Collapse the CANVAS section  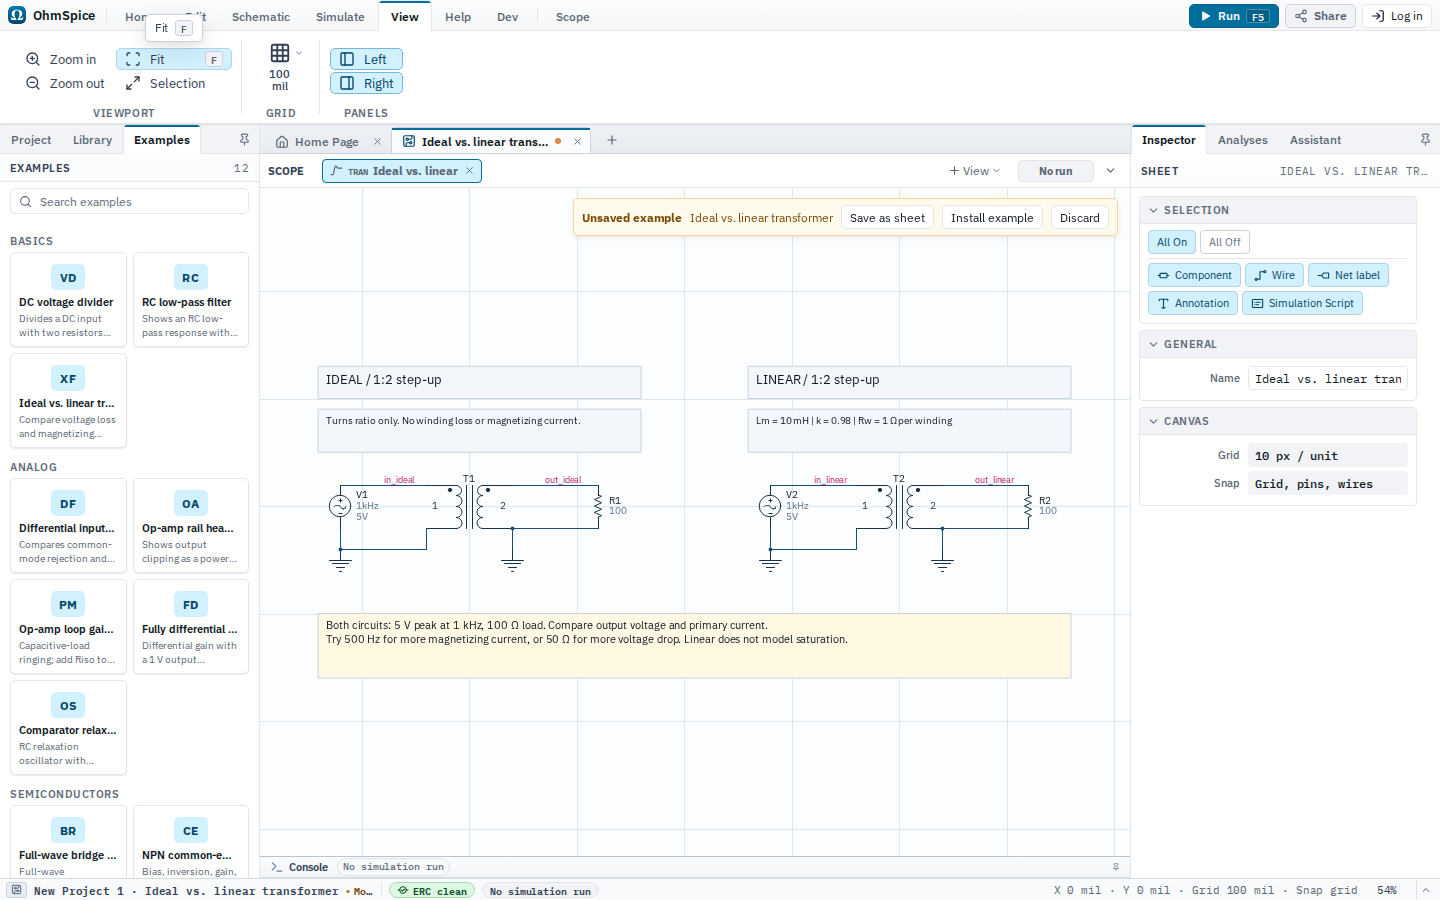coord(1153,421)
